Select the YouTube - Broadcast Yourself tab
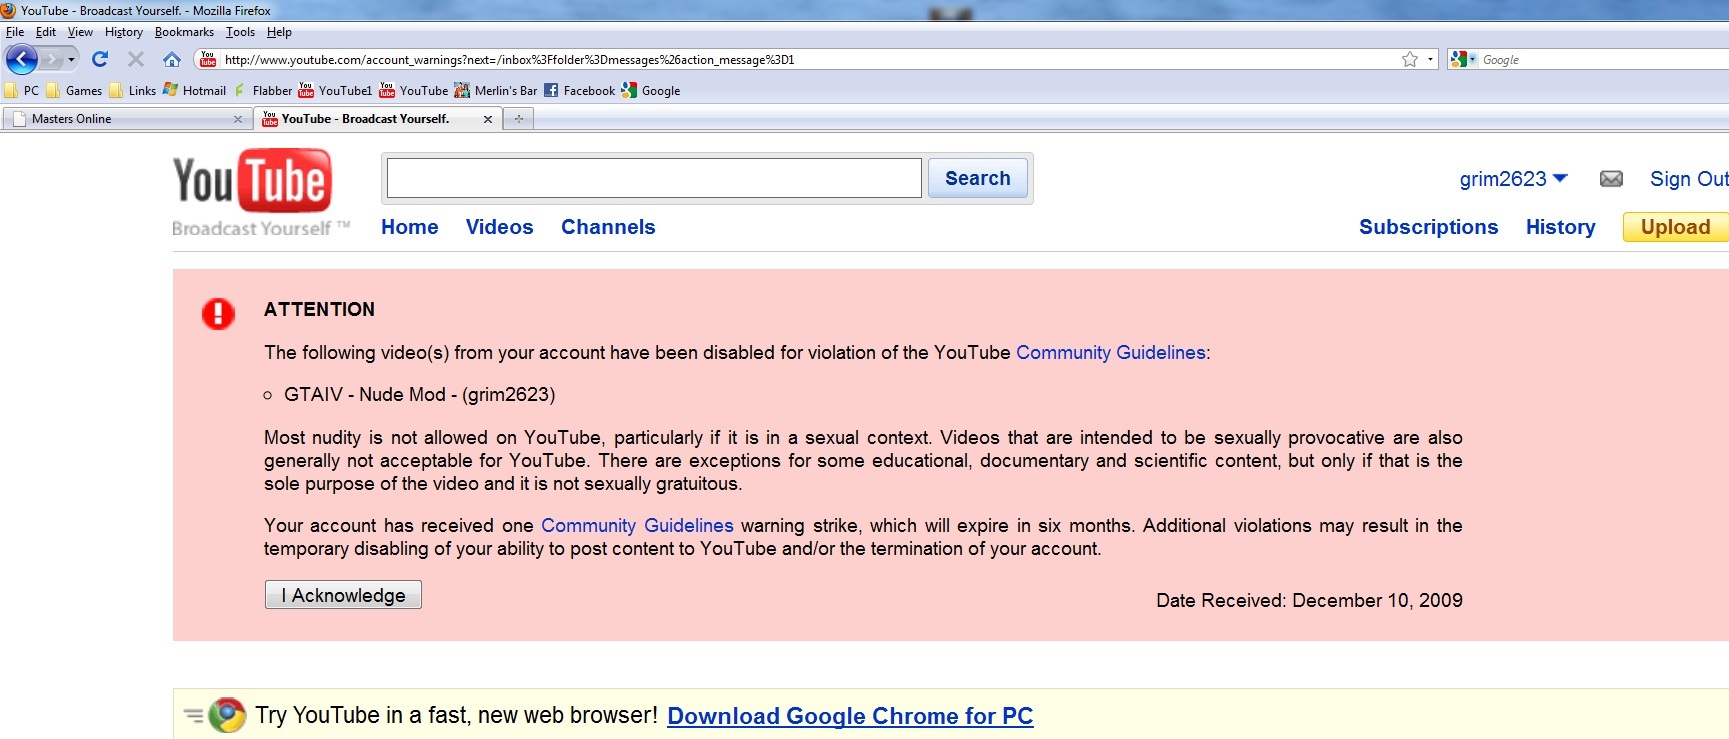Image resolution: width=1729 pixels, height=739 pixels. 377,119
